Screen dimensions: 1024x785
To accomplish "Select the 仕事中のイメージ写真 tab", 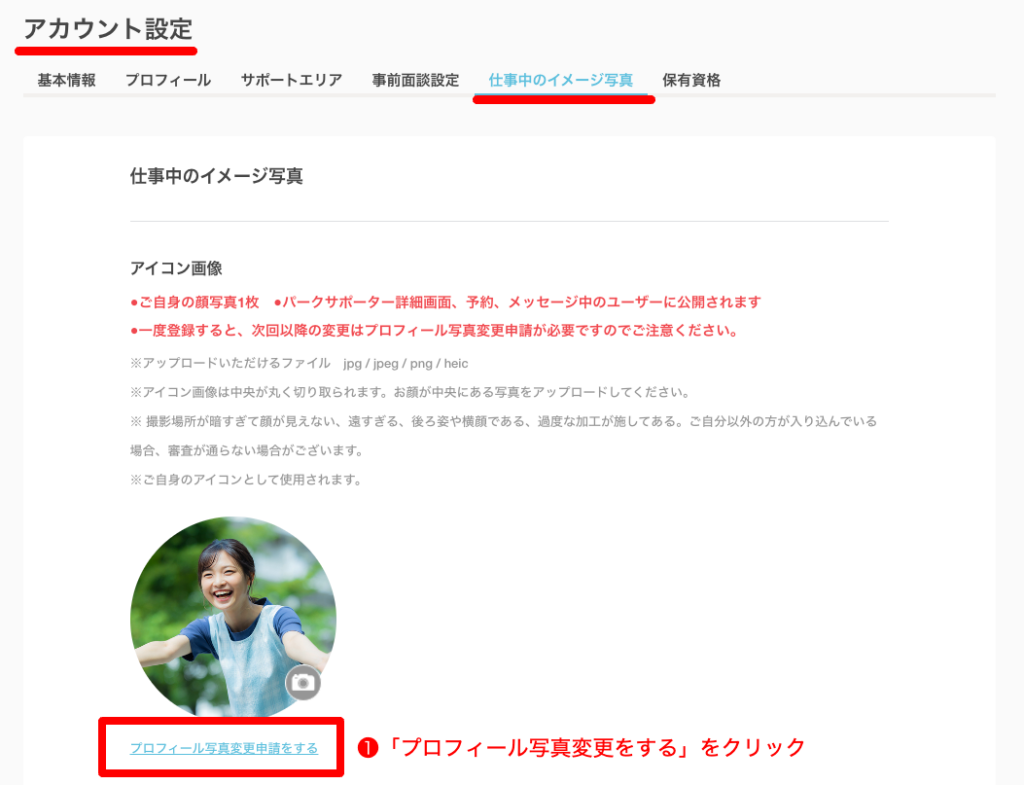I will (x=560, y=80).
